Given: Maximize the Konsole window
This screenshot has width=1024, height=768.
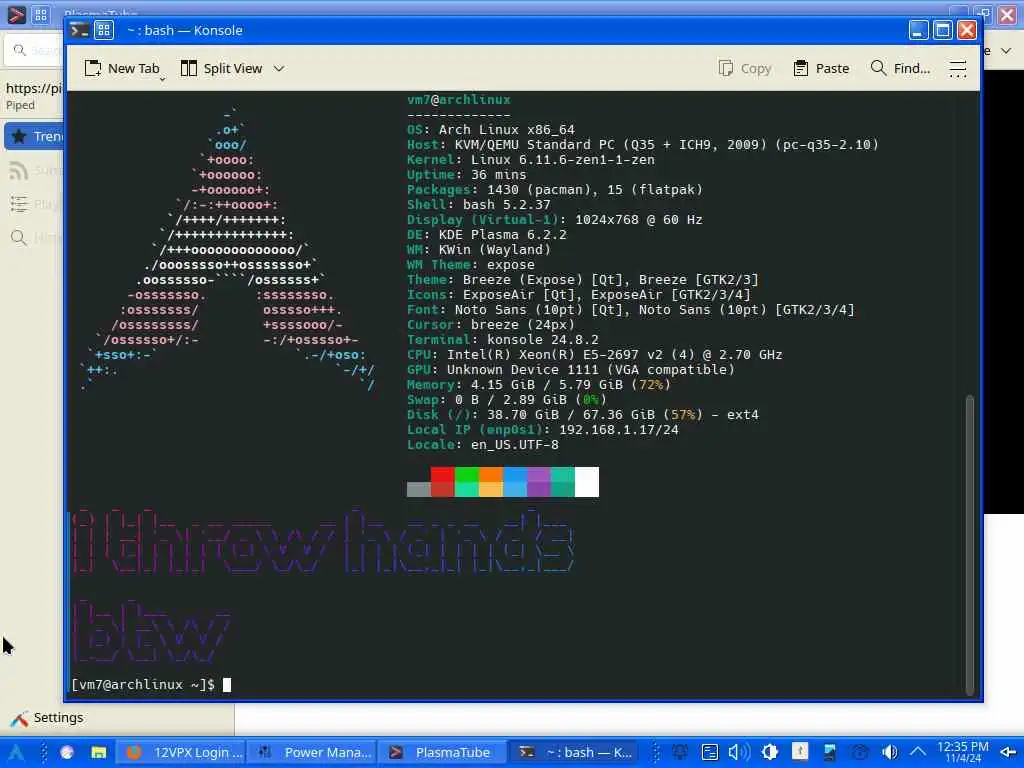Looking at the screenshot, I should (x=942, y=30).
